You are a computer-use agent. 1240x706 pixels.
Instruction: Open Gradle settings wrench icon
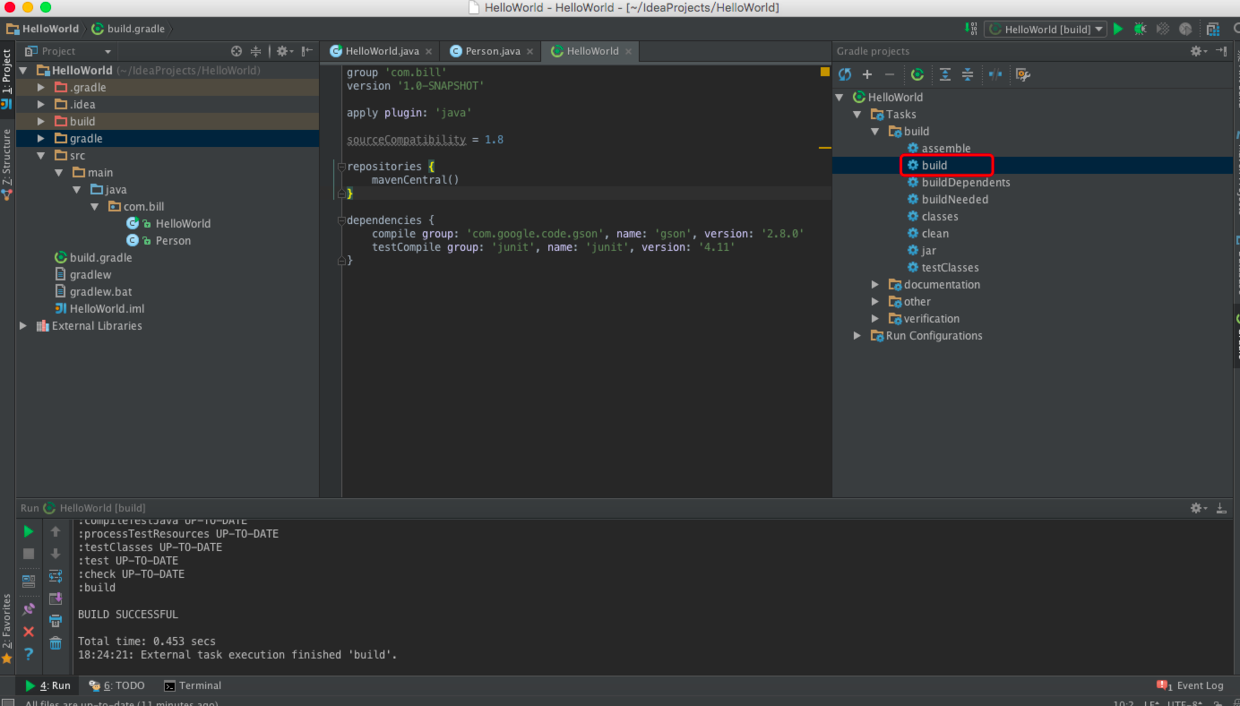click(x=1022, y=75)
